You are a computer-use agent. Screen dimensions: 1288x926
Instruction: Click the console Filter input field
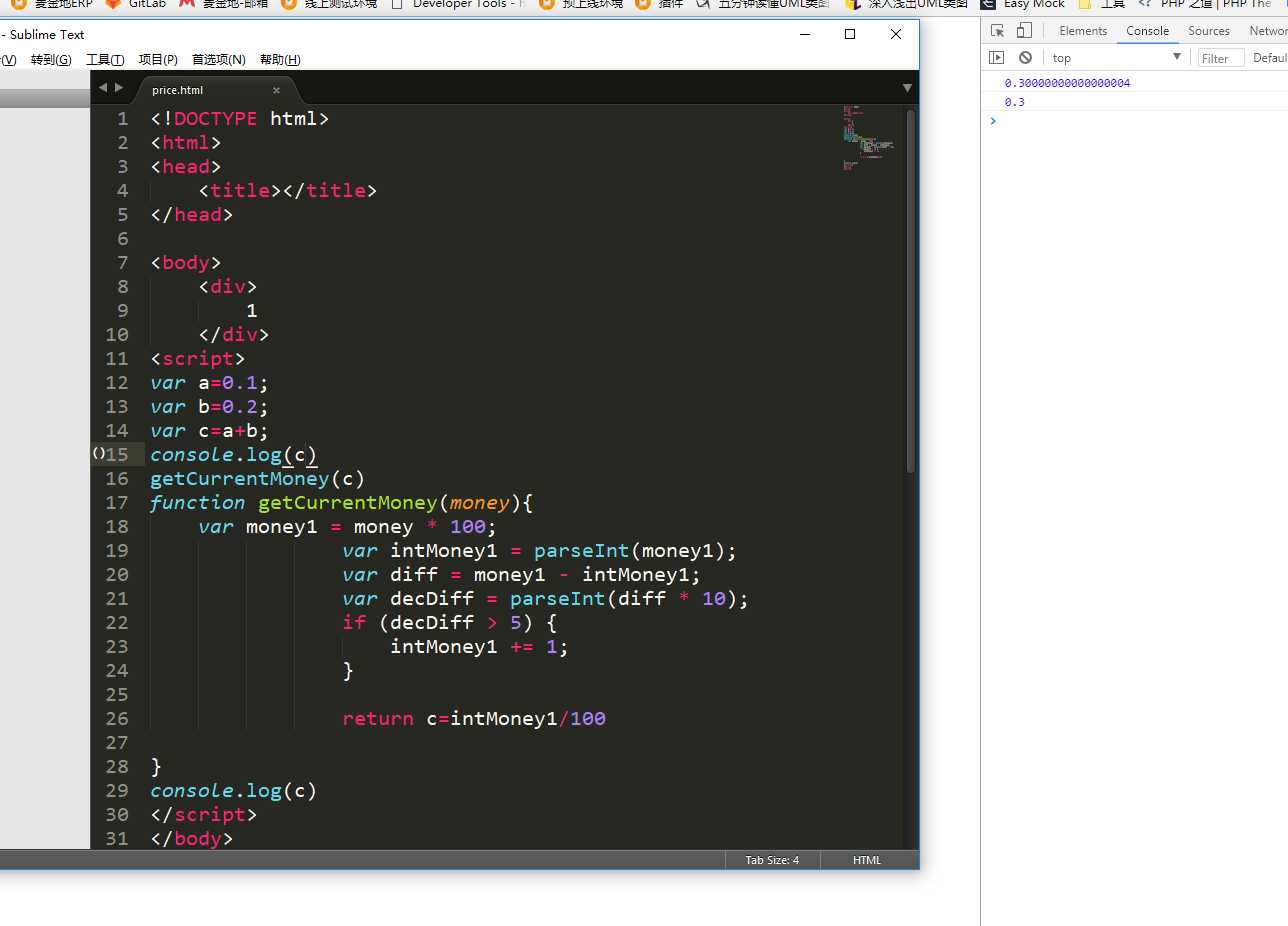point(1221,58)
